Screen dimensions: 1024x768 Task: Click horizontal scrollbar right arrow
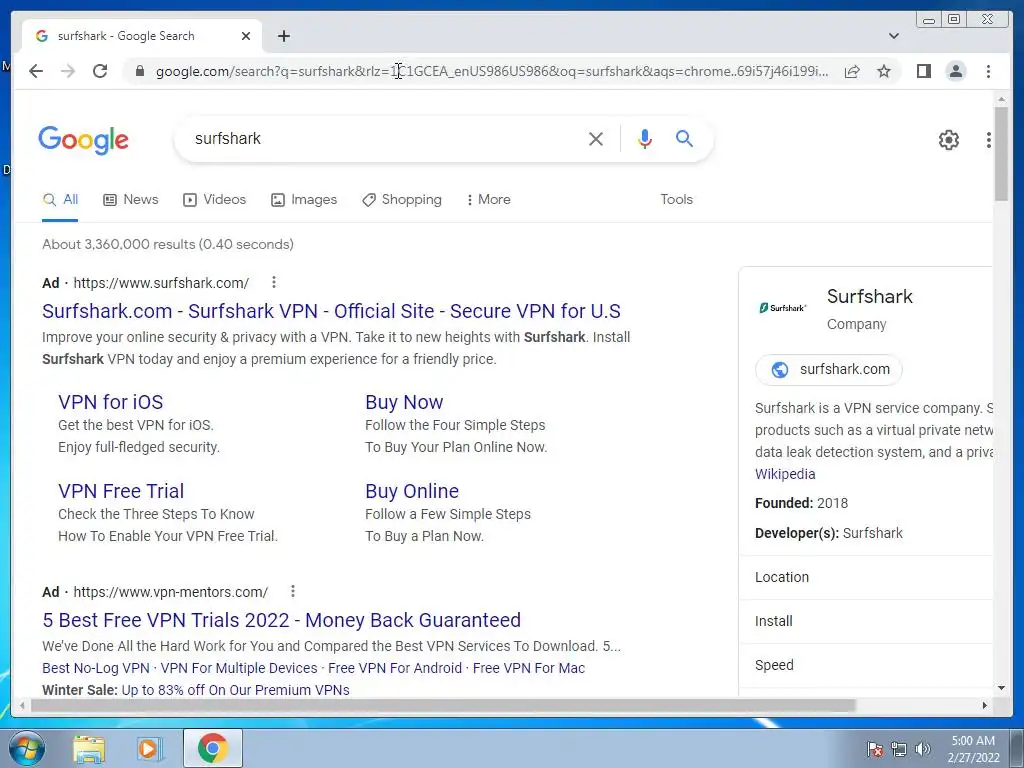(985, 705)
